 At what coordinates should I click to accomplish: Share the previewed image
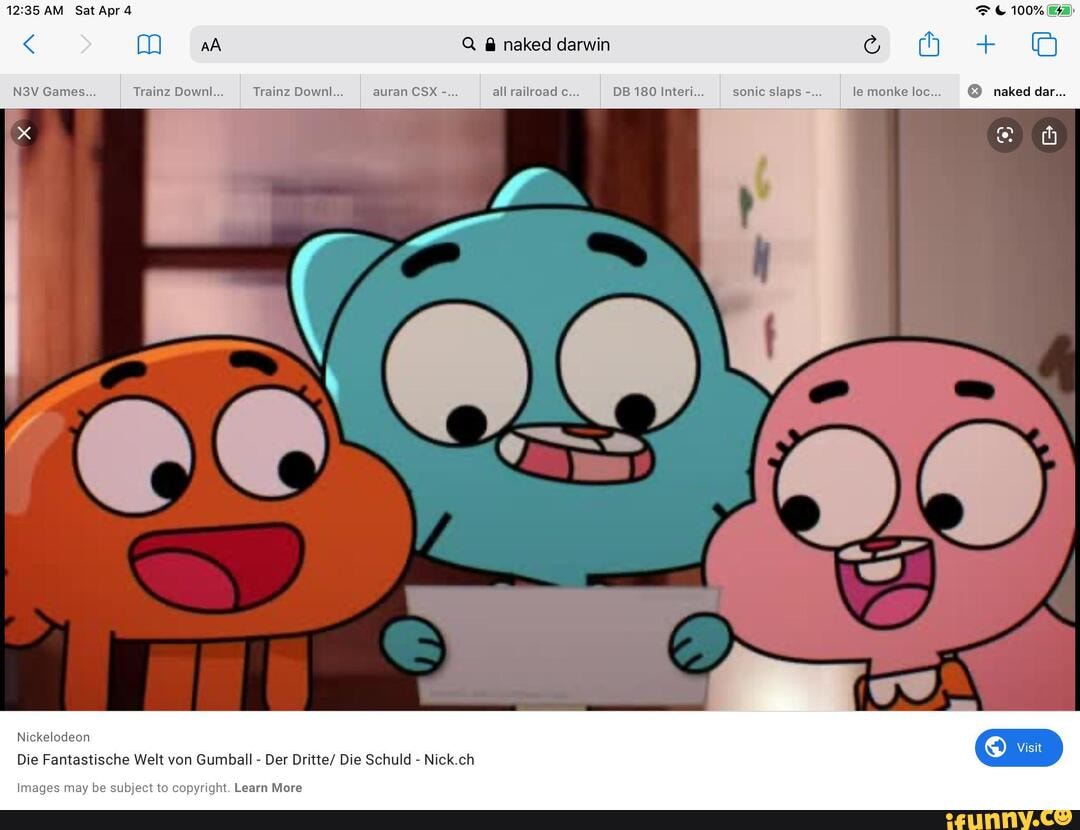coord(1049,135)
